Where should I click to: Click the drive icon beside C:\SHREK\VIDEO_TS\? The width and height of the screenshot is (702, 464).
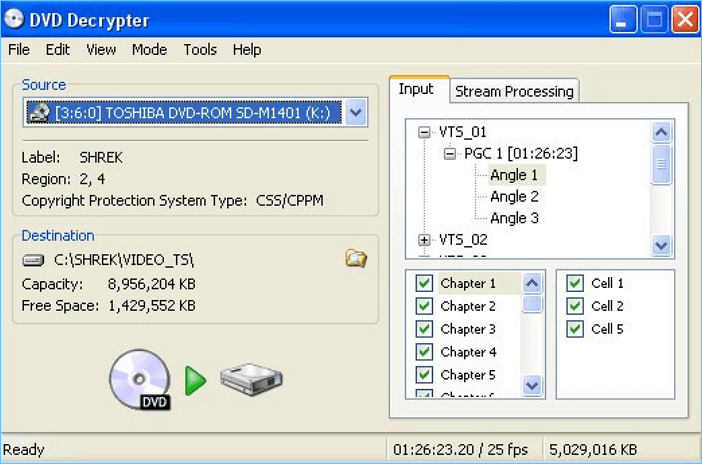click(34, 260)
